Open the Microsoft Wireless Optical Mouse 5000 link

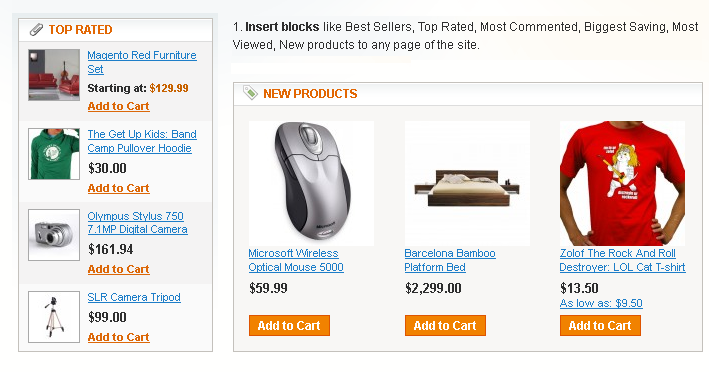pyautogui.click(x=296, y=260)
